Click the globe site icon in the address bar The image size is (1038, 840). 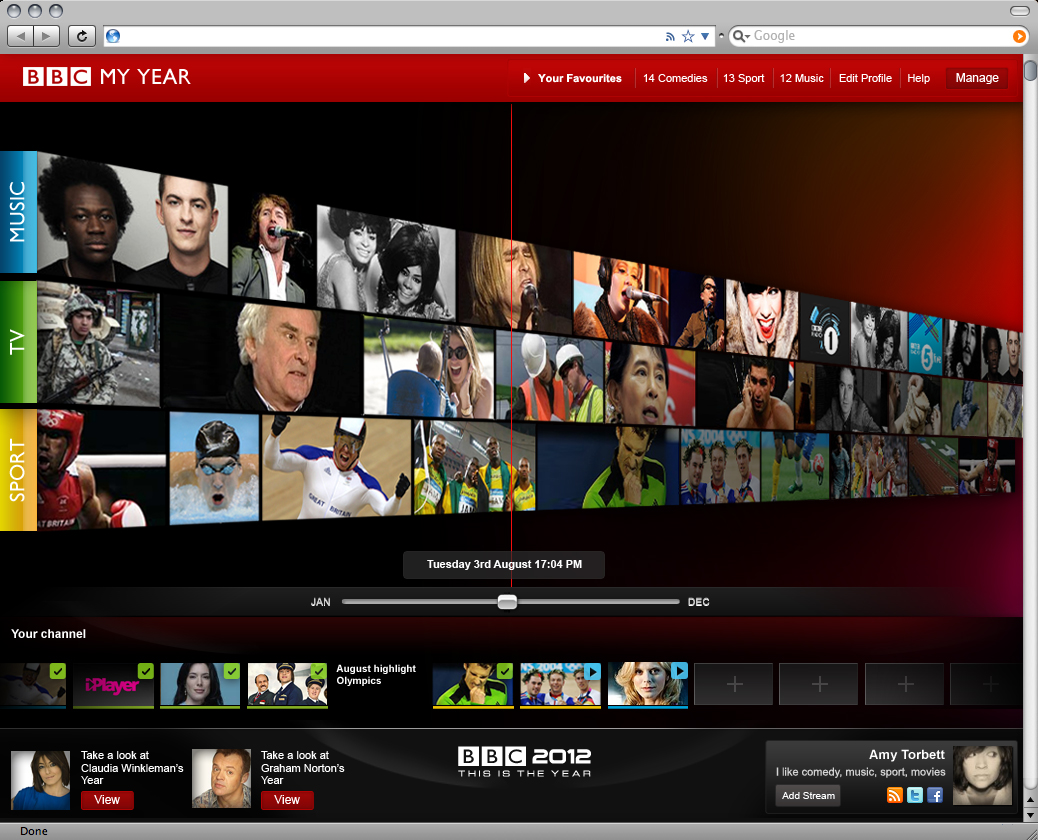pyautogui.click(x=113, y=36)
